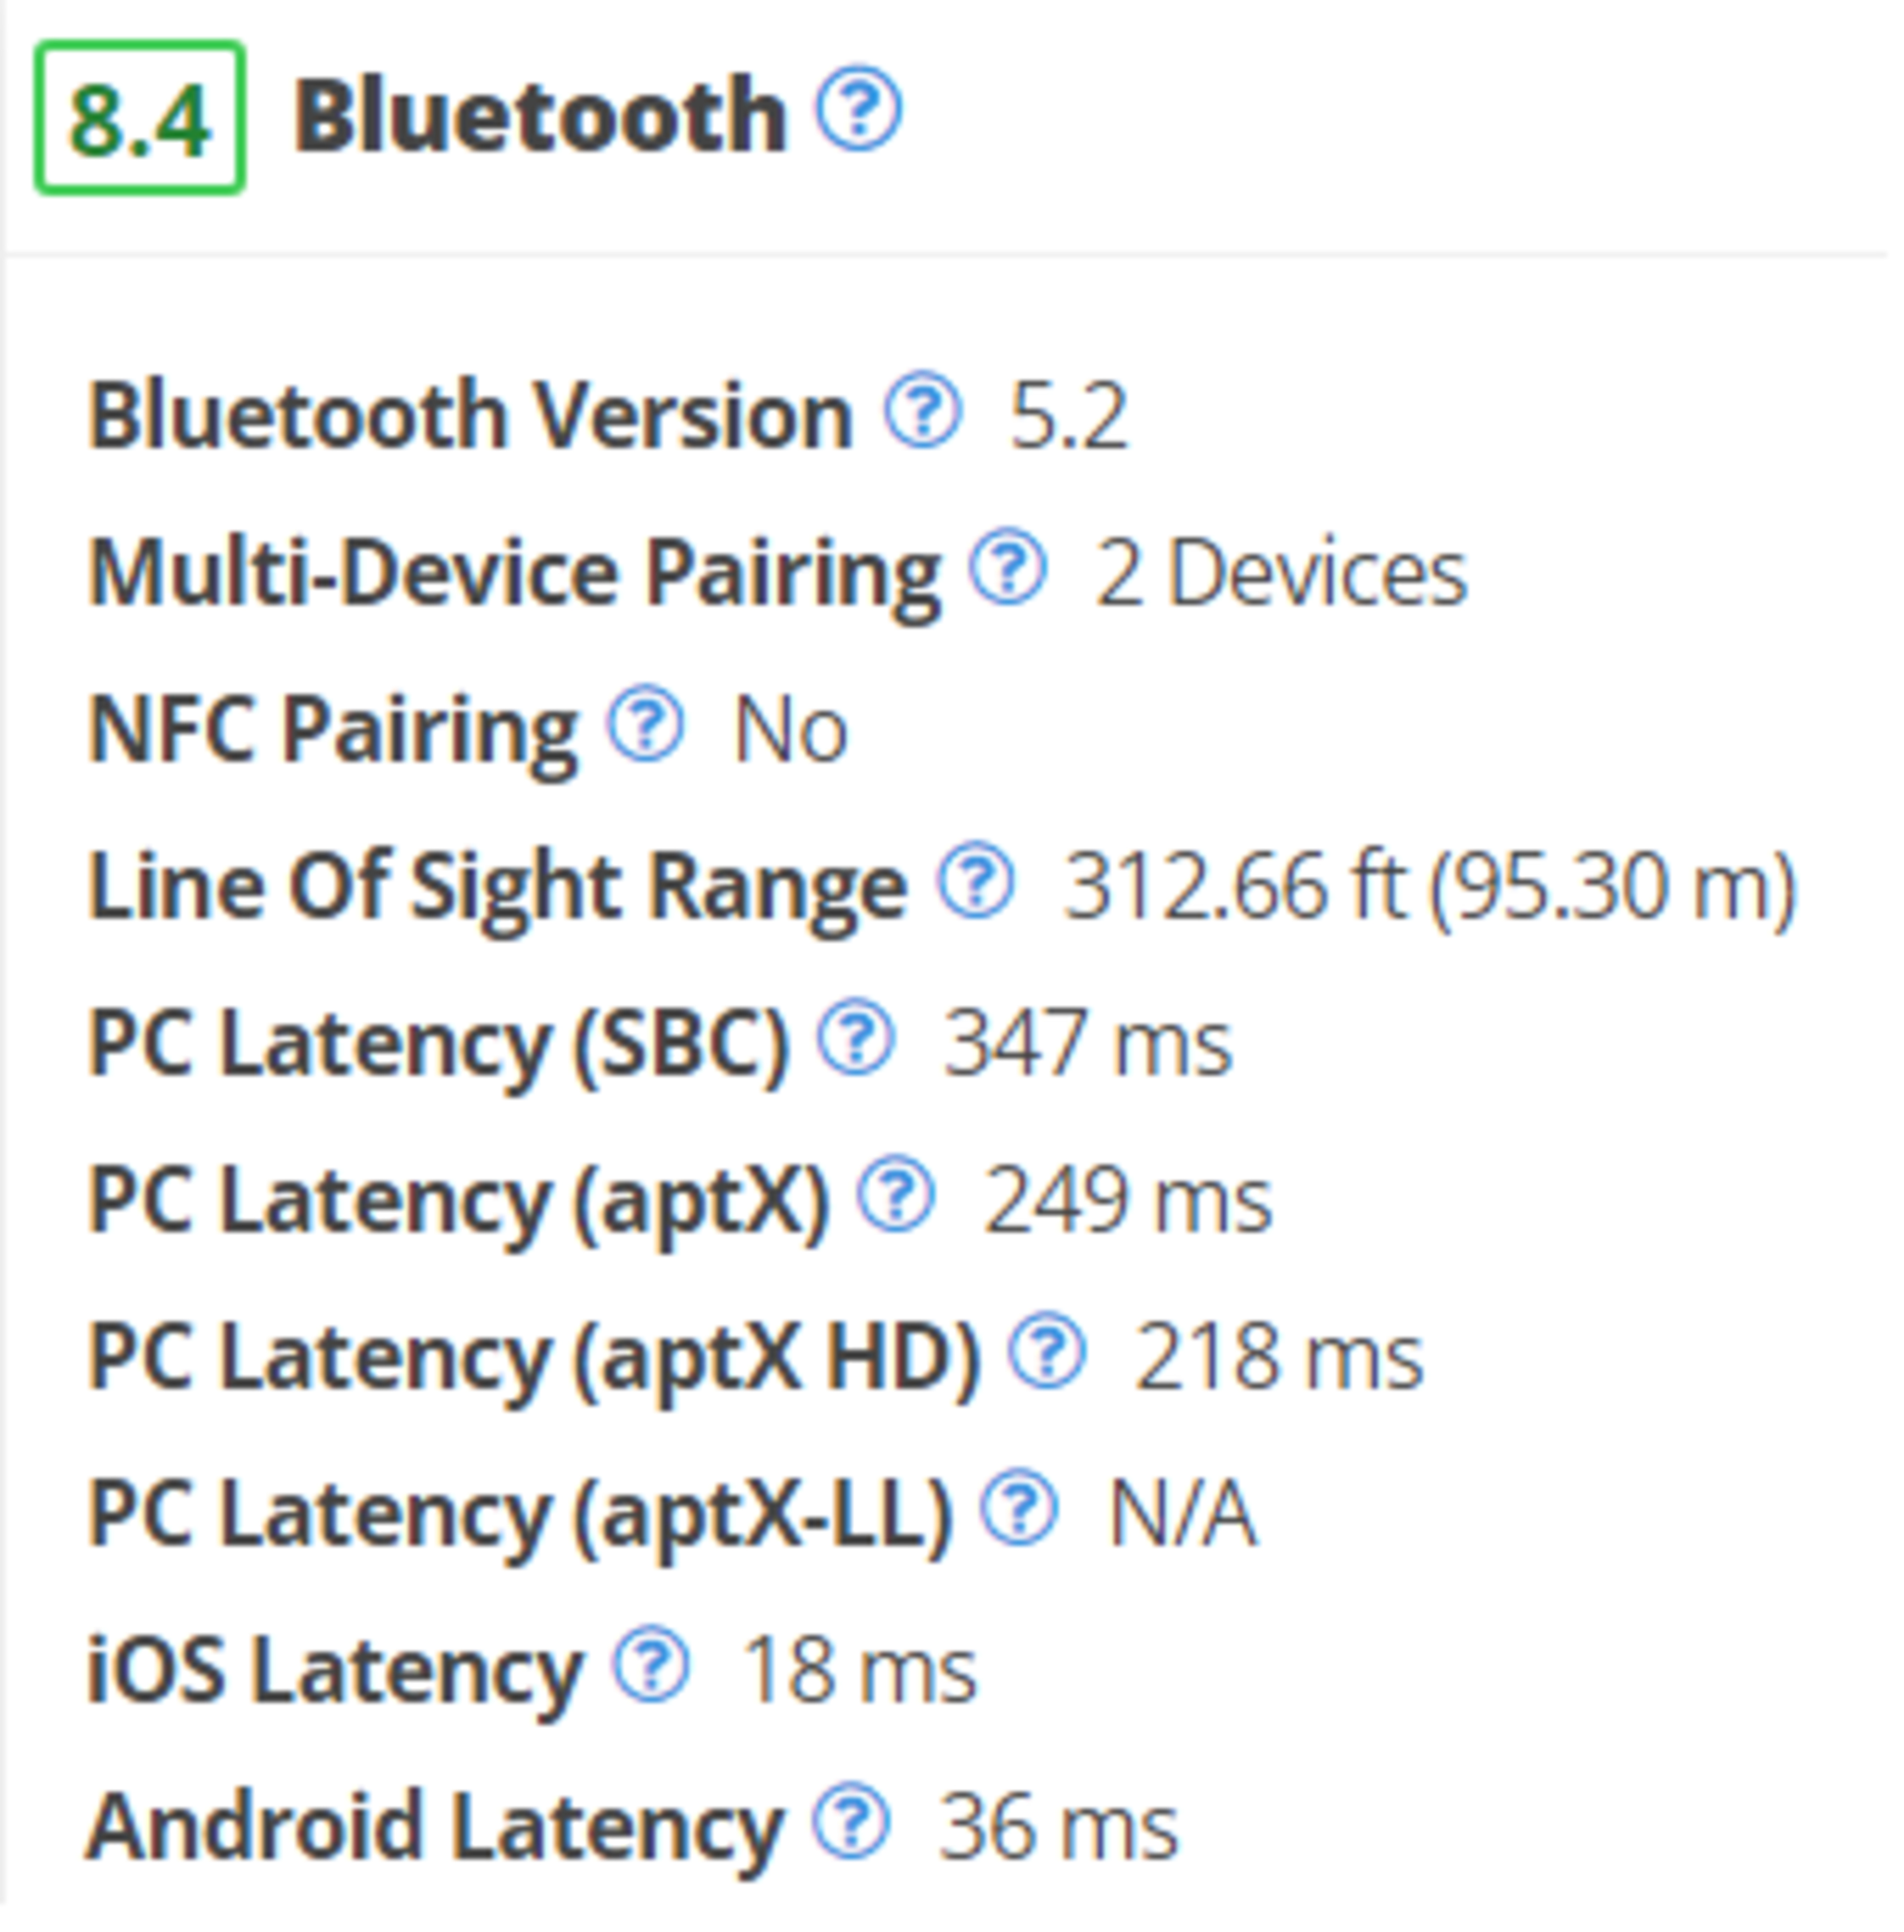The width and height of the screenshot is (1904, 1932).
Task: Show the iOS Latency help icon
Action: (651, 1667)
